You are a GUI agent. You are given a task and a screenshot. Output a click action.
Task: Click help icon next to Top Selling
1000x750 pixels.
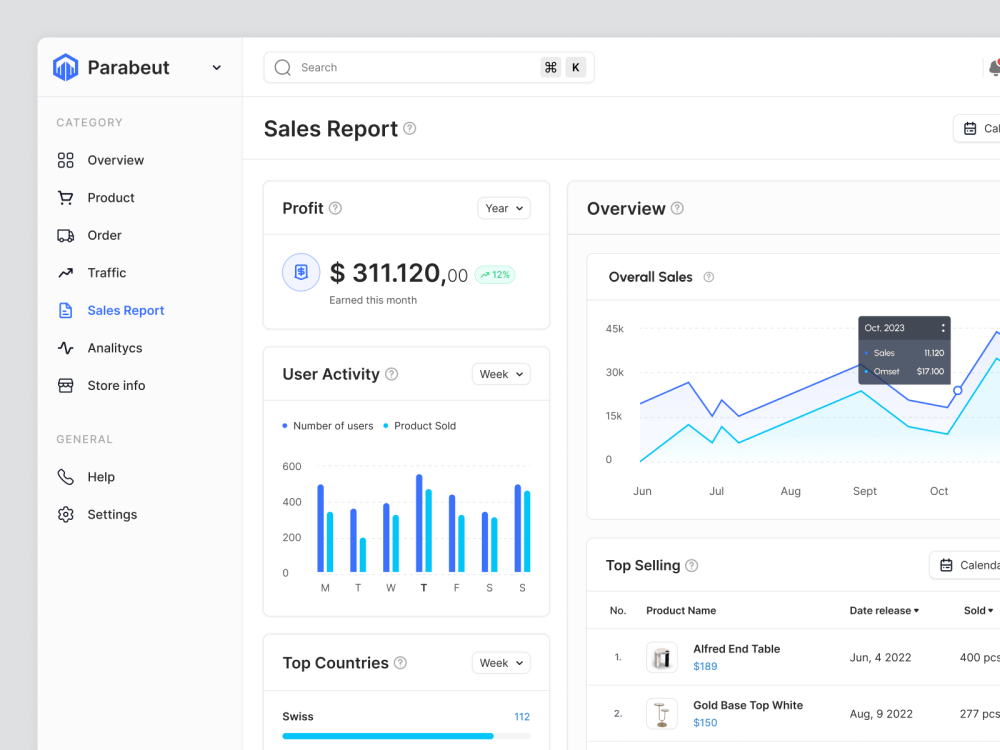(692, 566)
